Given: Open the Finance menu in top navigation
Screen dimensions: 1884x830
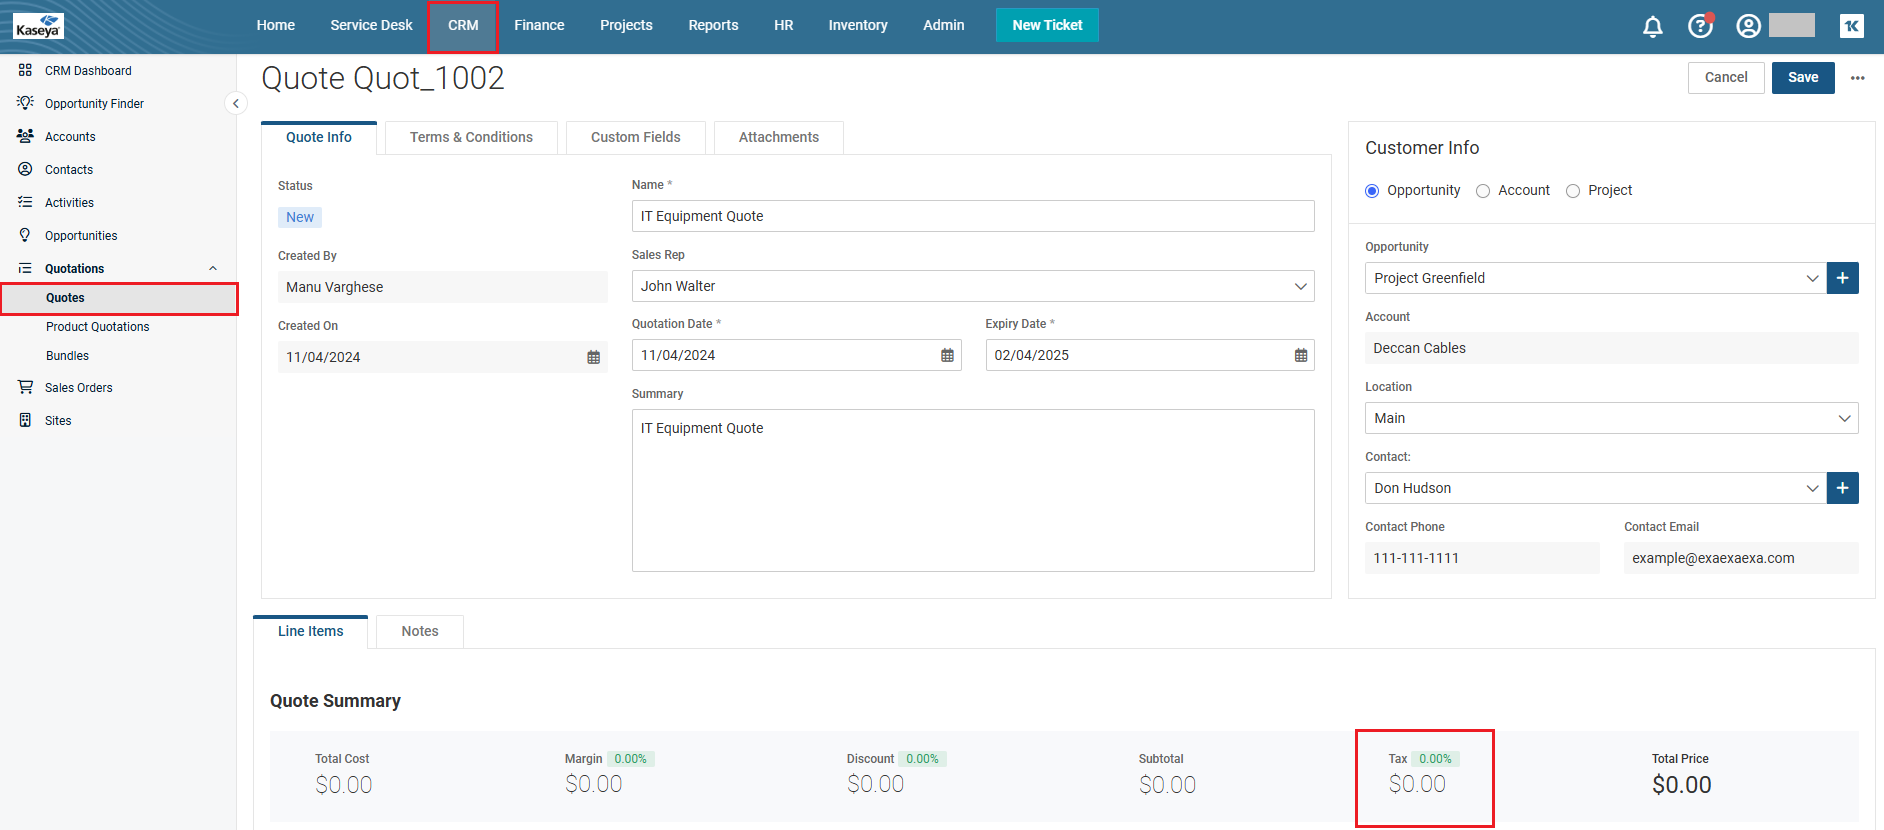Looking at the screenshot, I should [x=539, y=26].
